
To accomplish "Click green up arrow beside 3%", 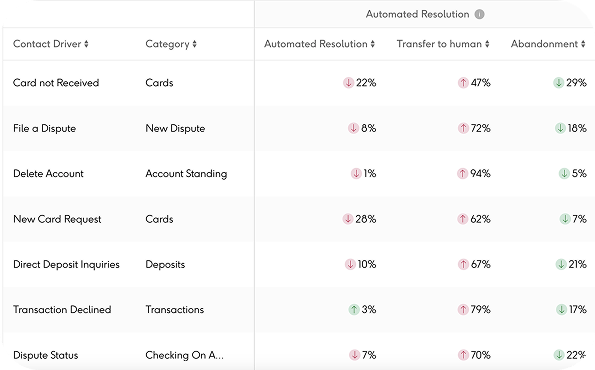I will (354, 310).
